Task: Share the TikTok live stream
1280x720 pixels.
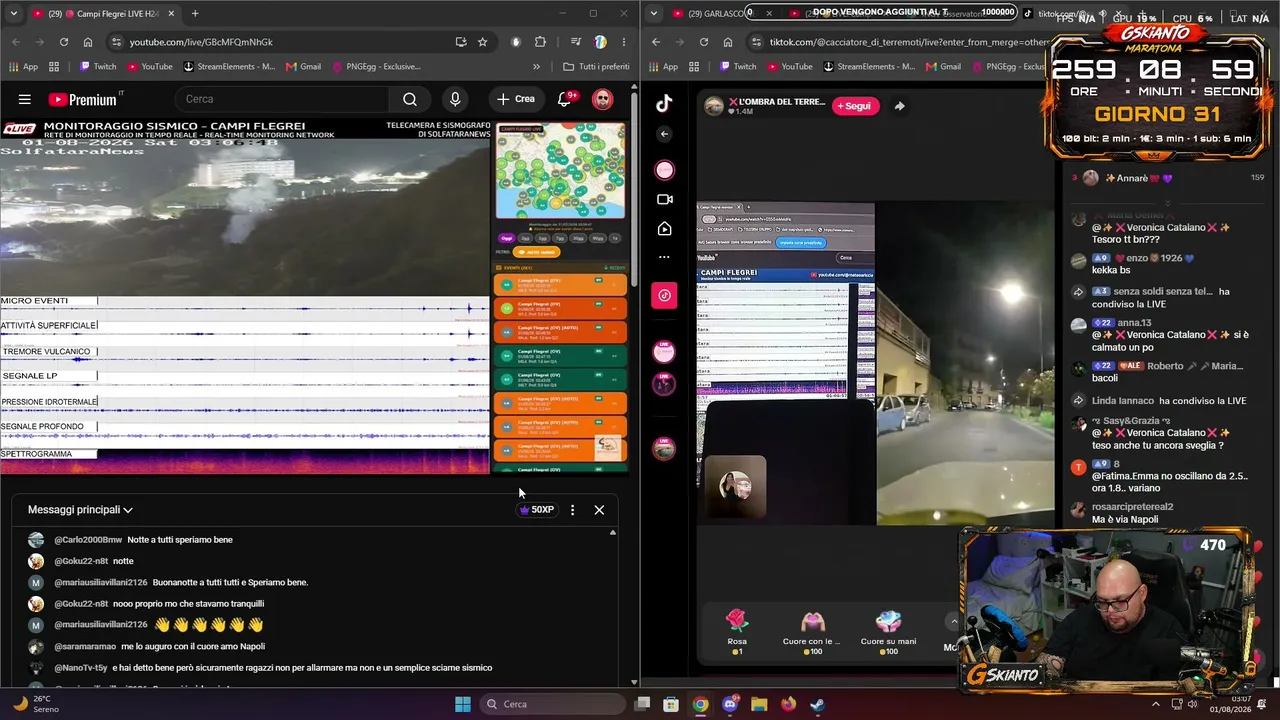Action: point(899,106)
